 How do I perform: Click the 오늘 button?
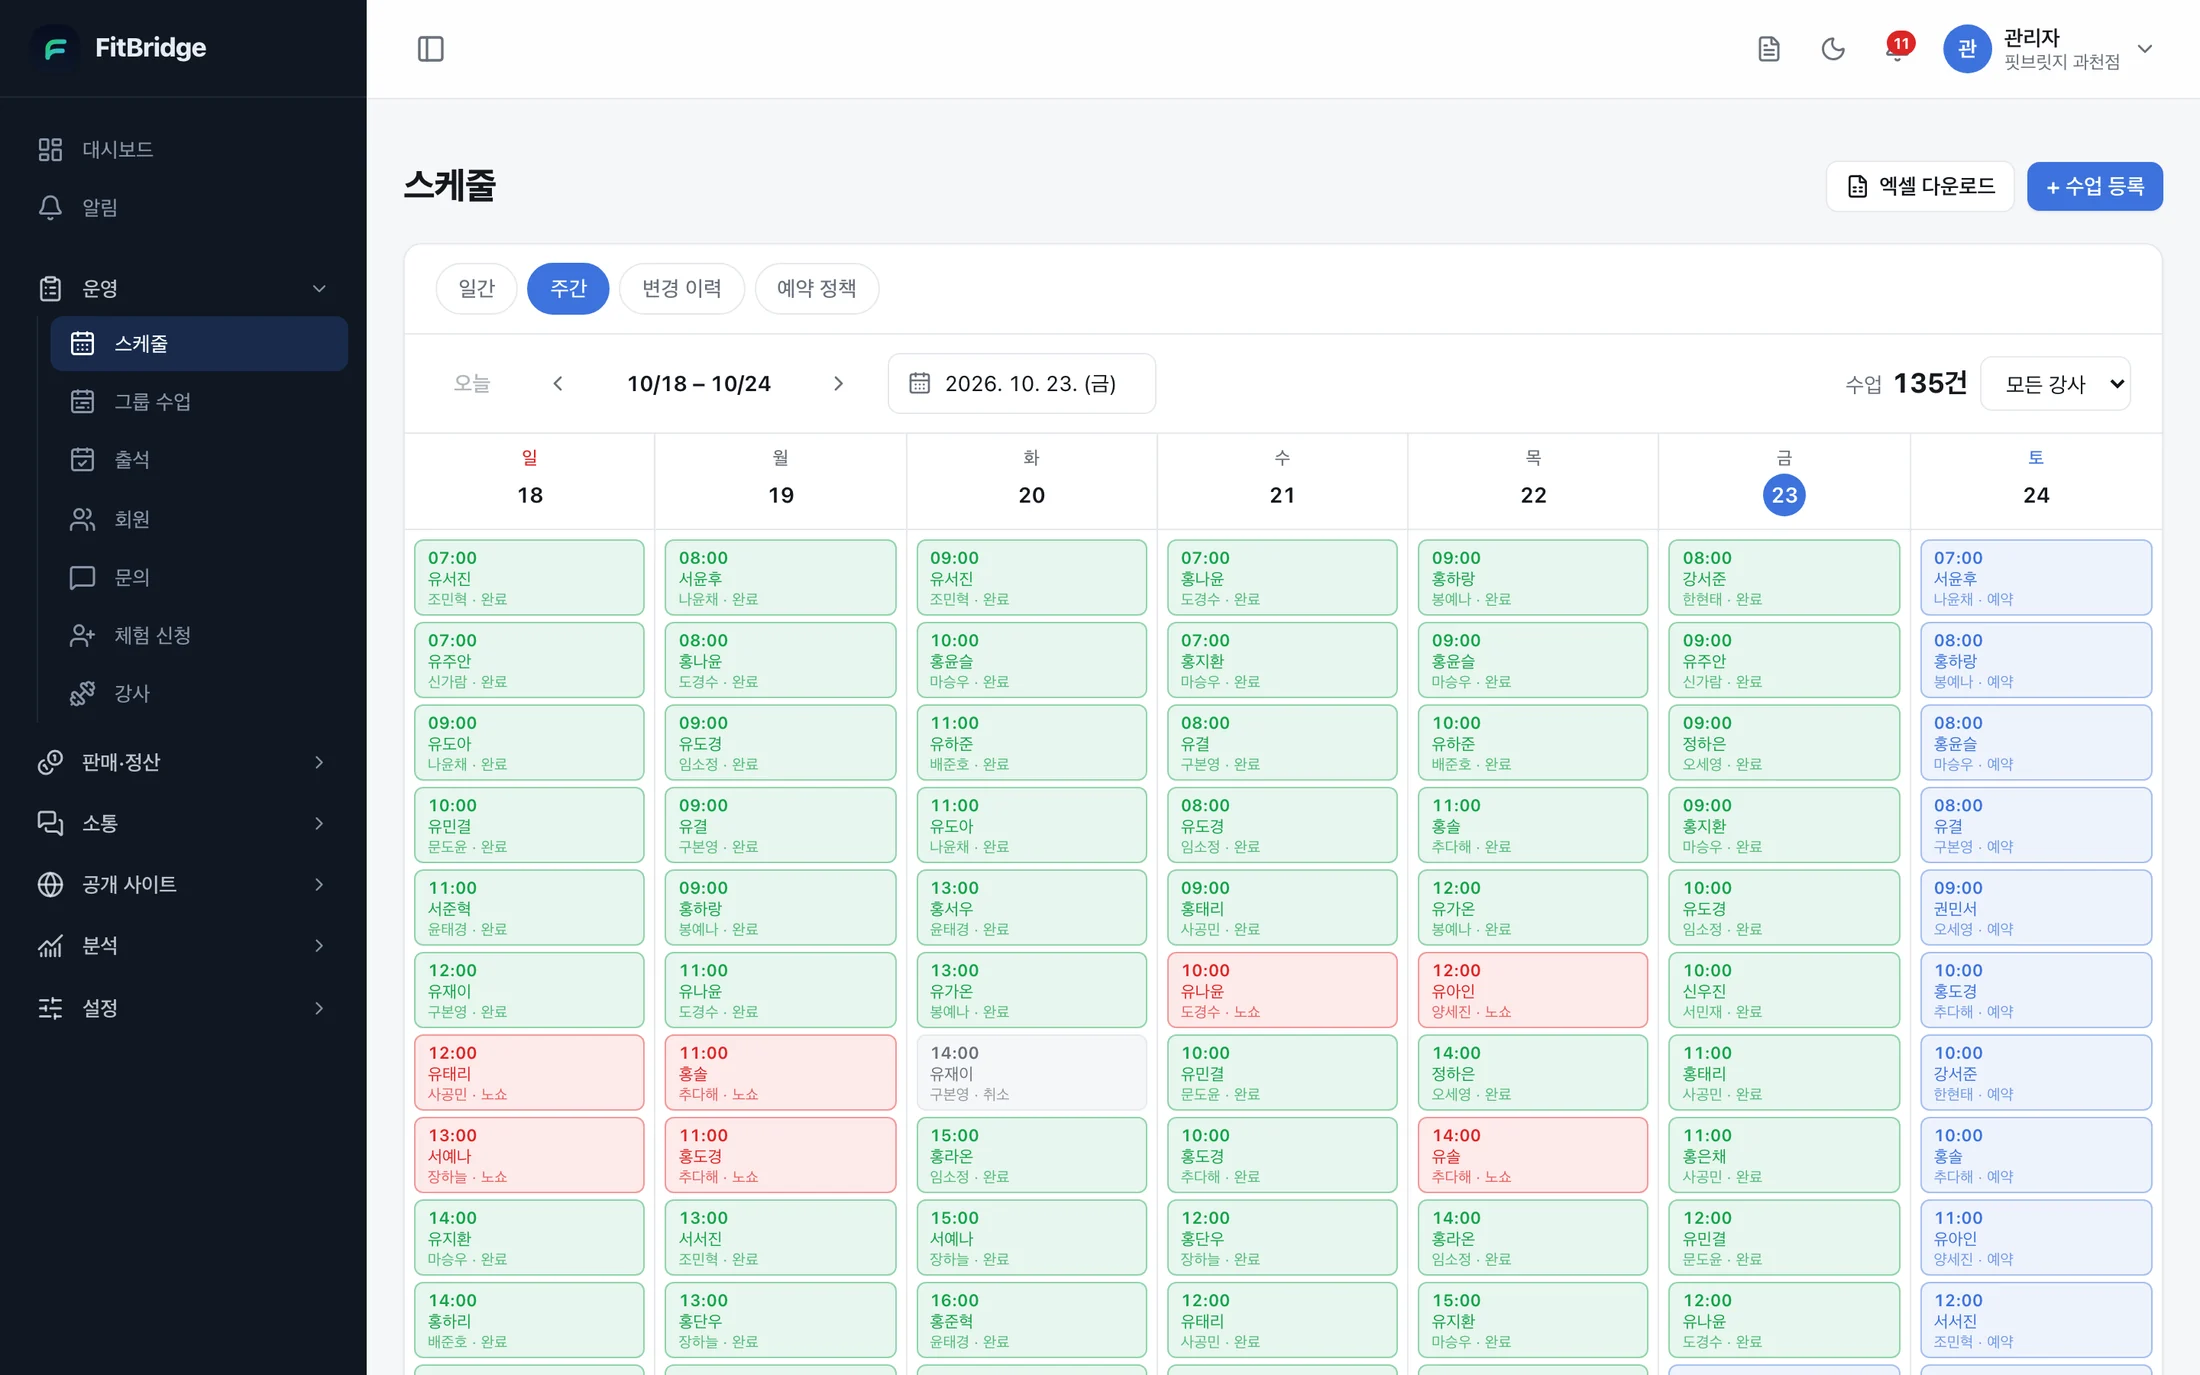pos(472,383)
